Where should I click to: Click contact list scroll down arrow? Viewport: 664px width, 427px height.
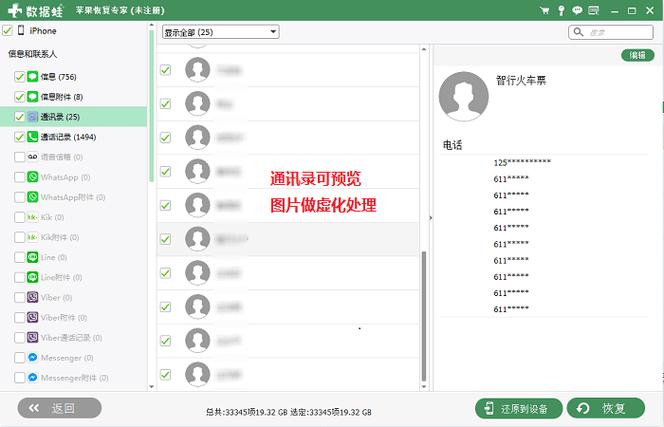(x=424, y=387)
